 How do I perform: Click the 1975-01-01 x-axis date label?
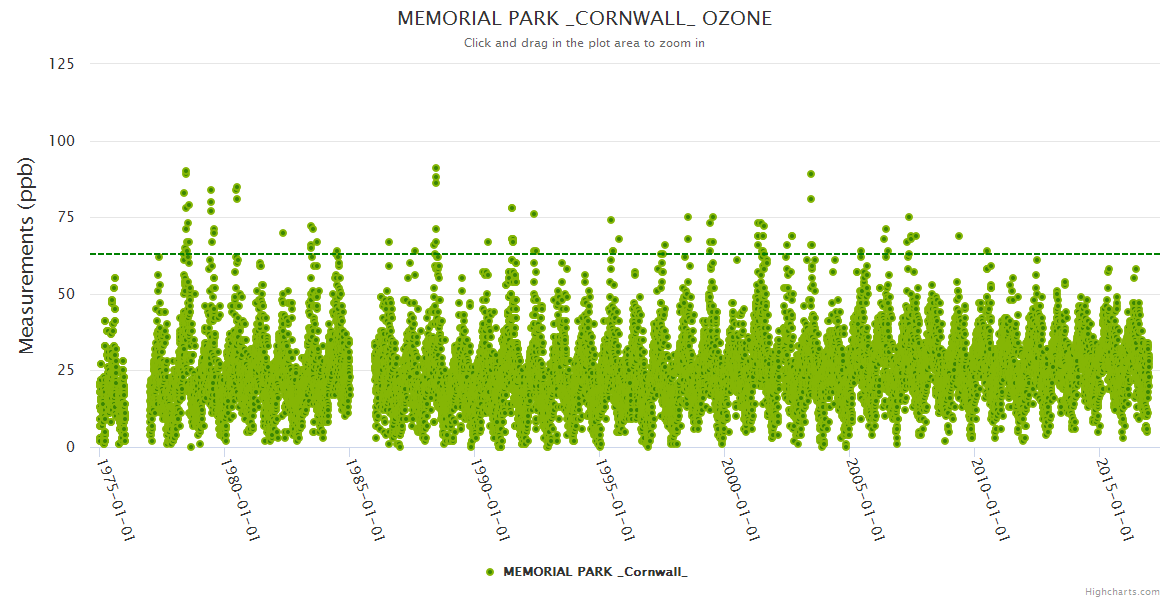(116, 500)
